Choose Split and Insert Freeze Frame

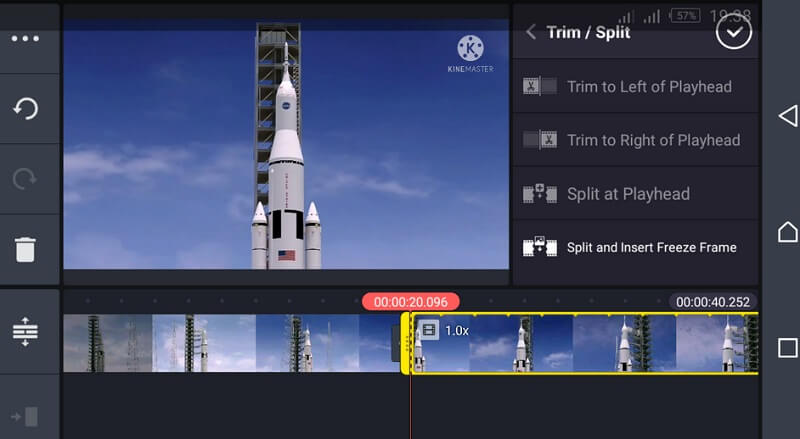click(x=634, y=247)
